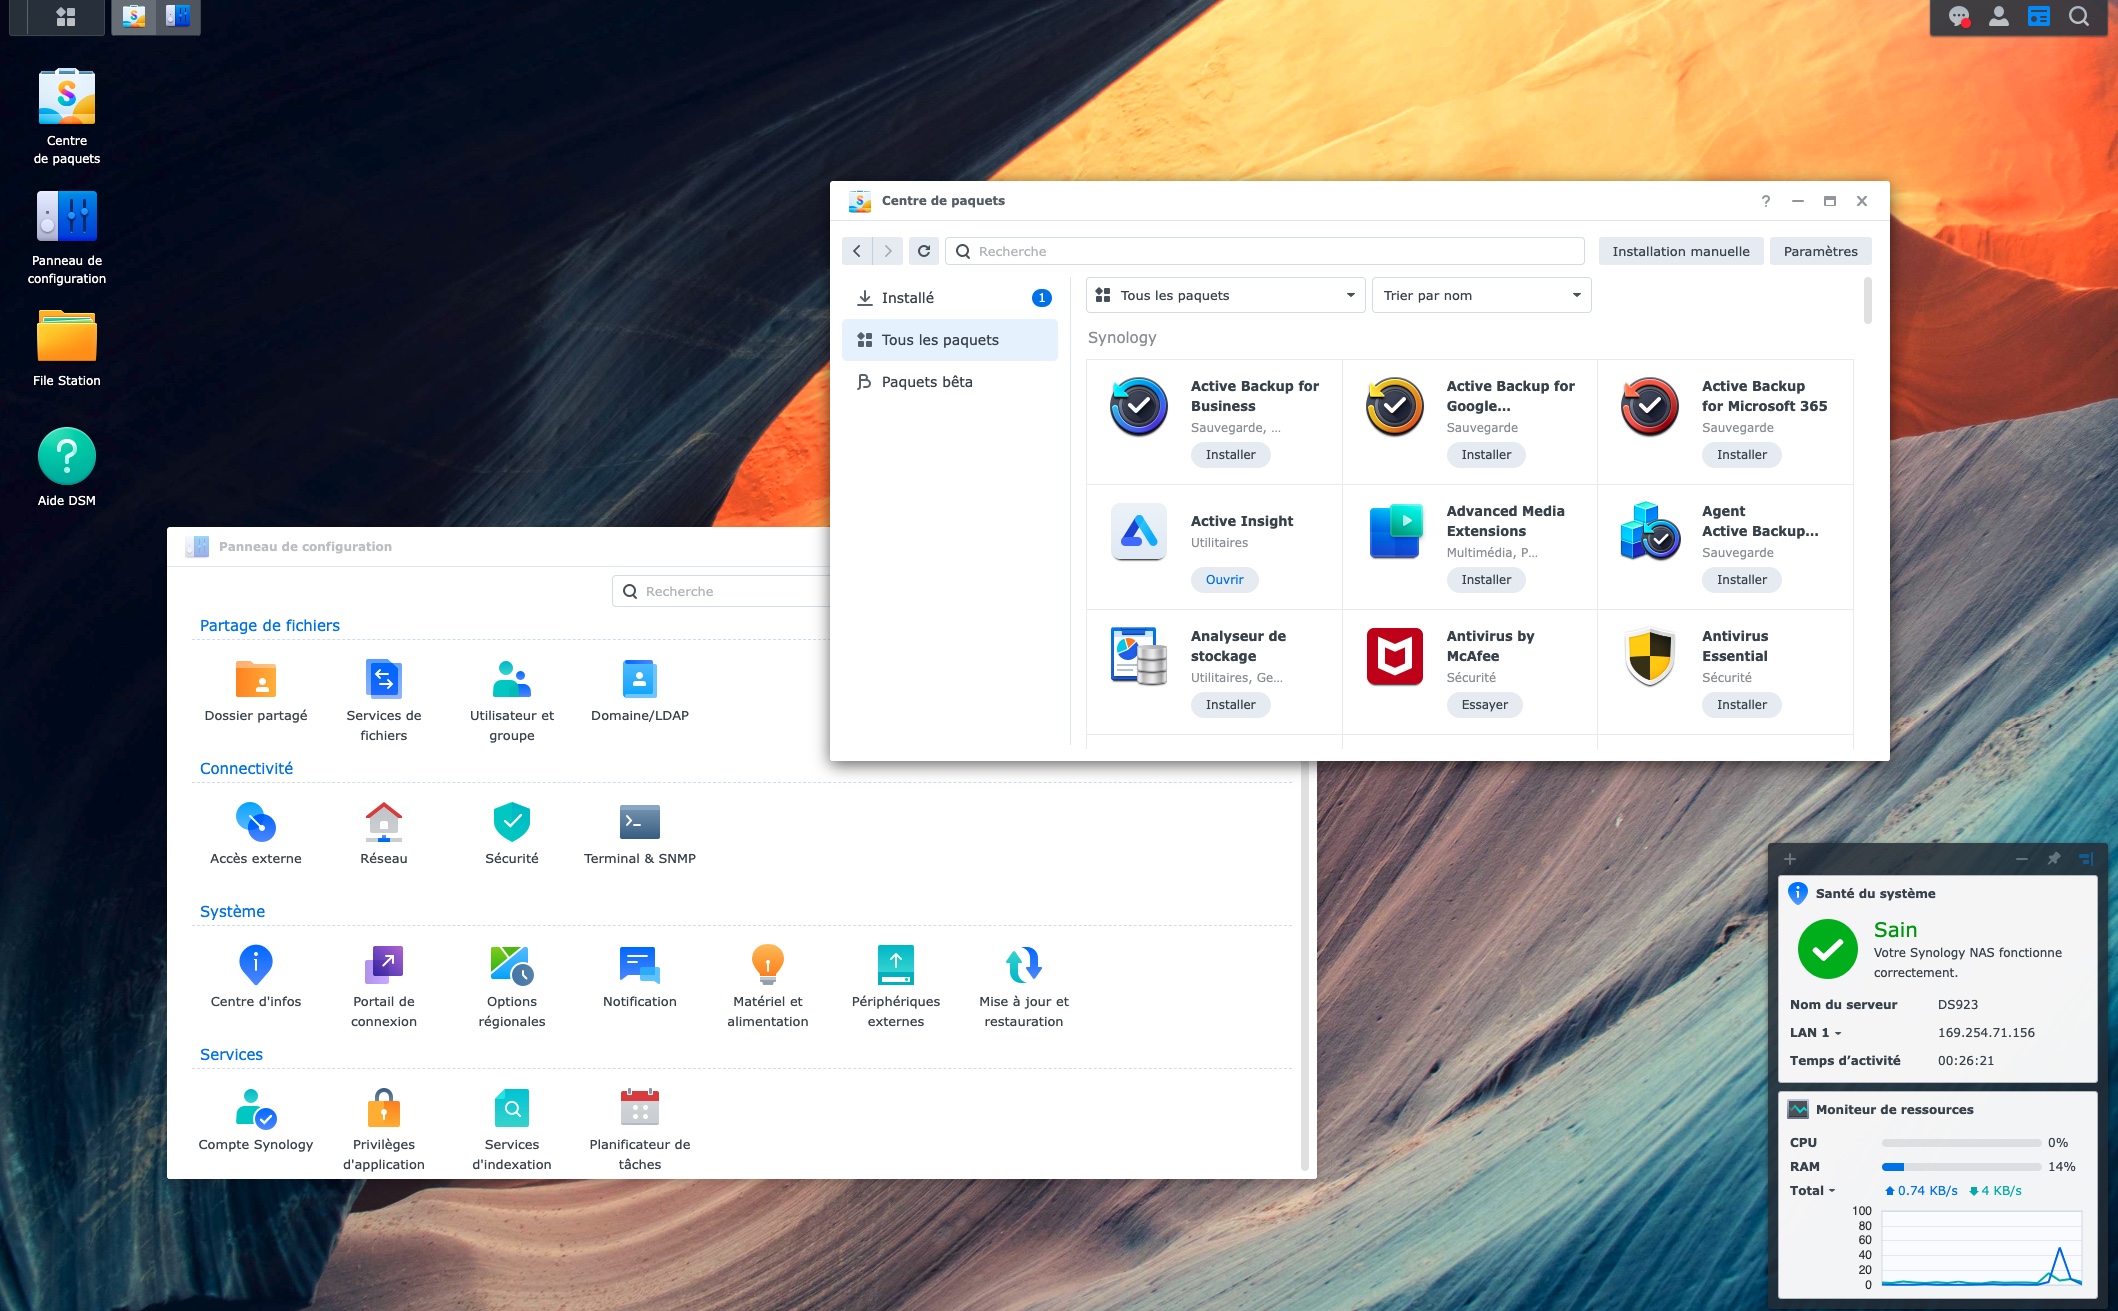The width and height of the screenshot is (2118, 1311).
Task: Open Matériel et alimentation settings
Action: tap(768, 986)
